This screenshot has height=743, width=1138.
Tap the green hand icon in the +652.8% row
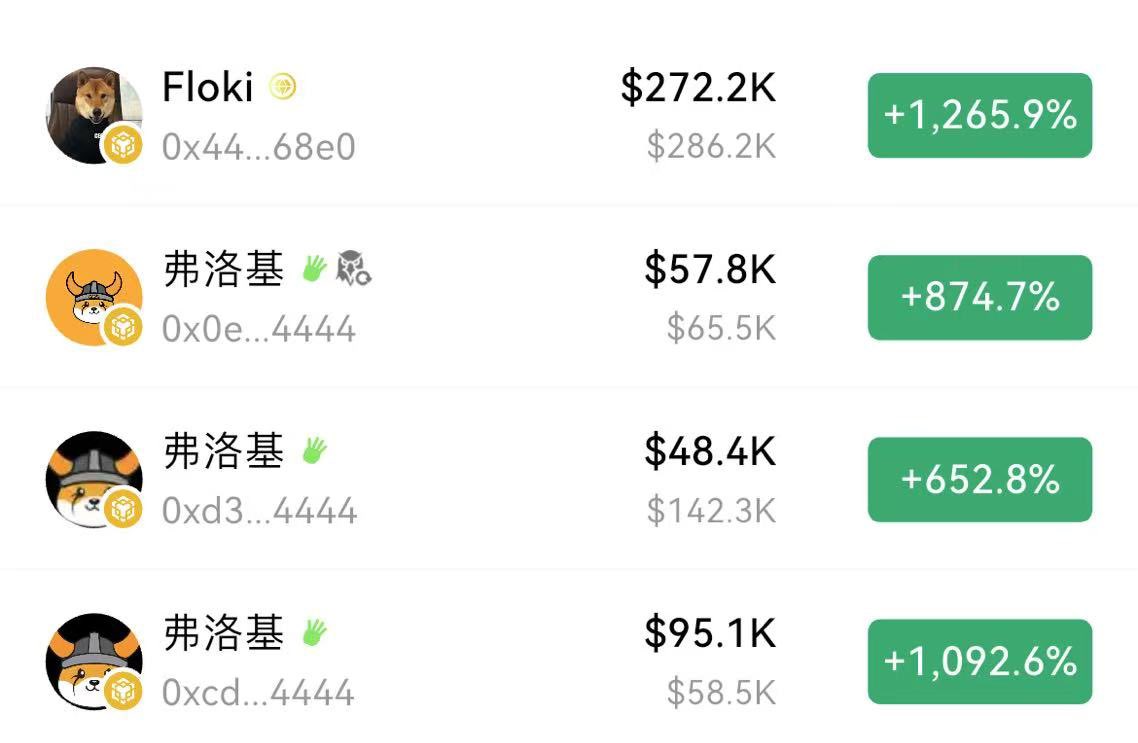coord(315,450)
